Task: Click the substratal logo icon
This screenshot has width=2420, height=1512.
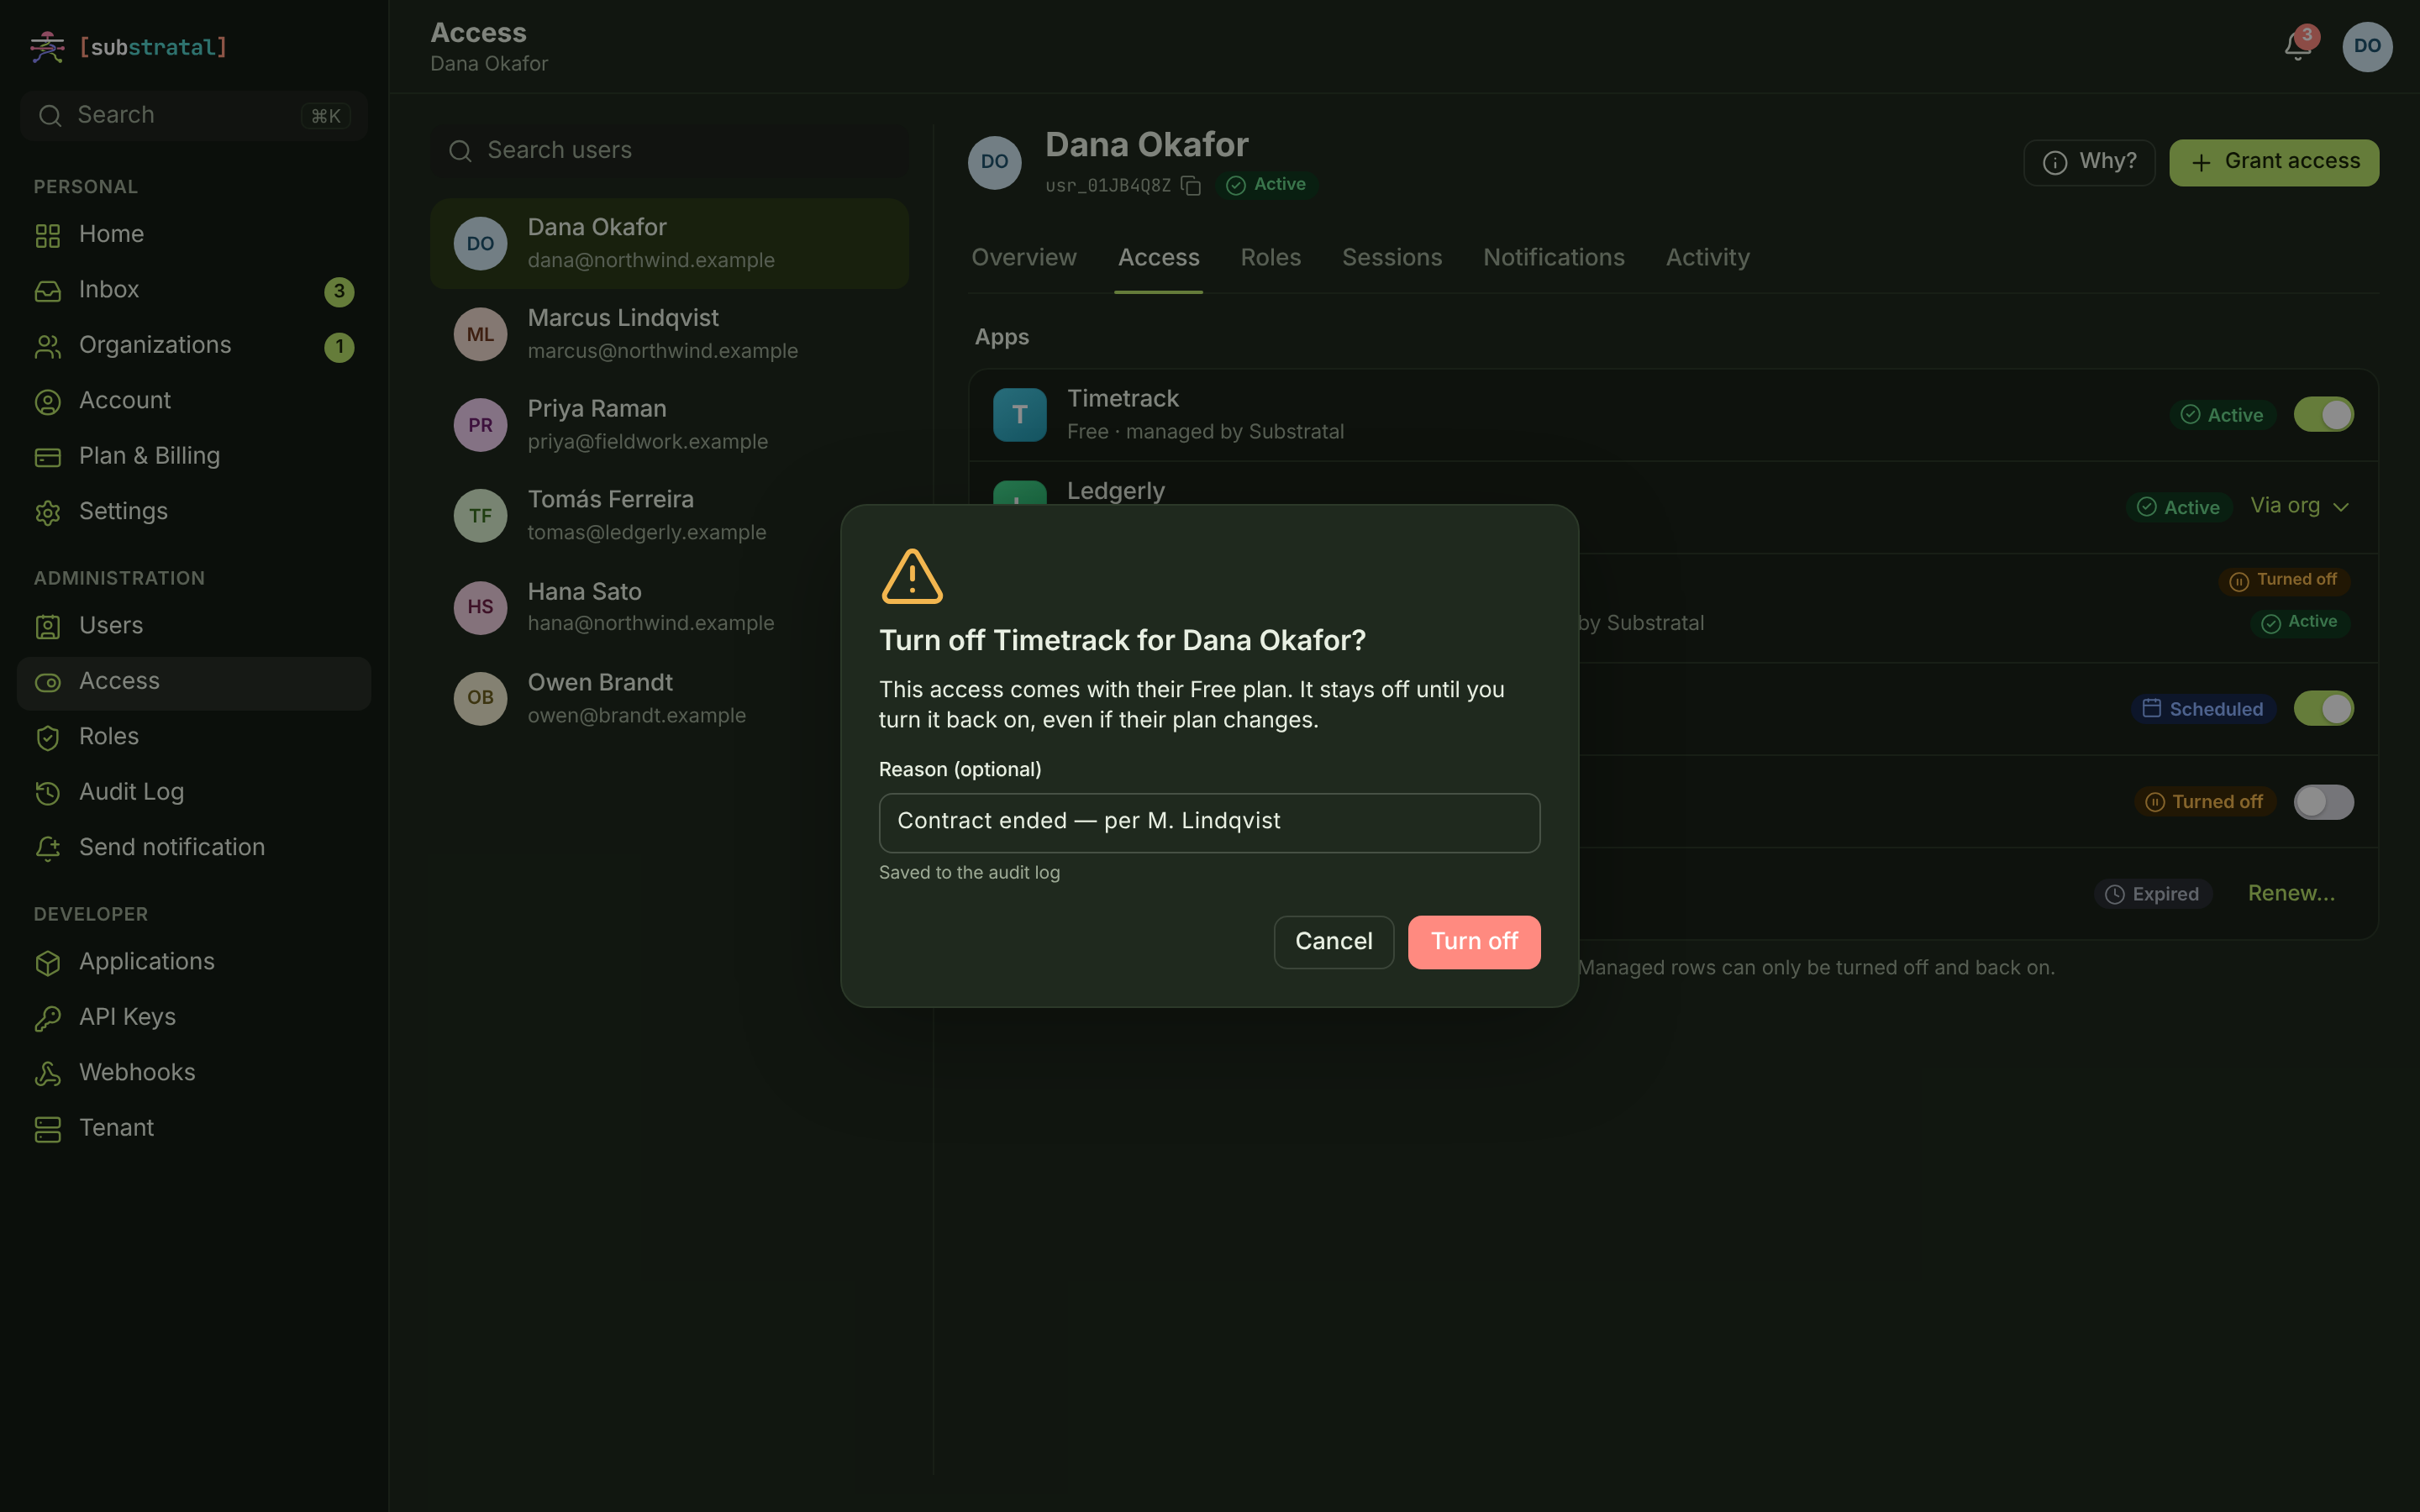Action: 47,47
